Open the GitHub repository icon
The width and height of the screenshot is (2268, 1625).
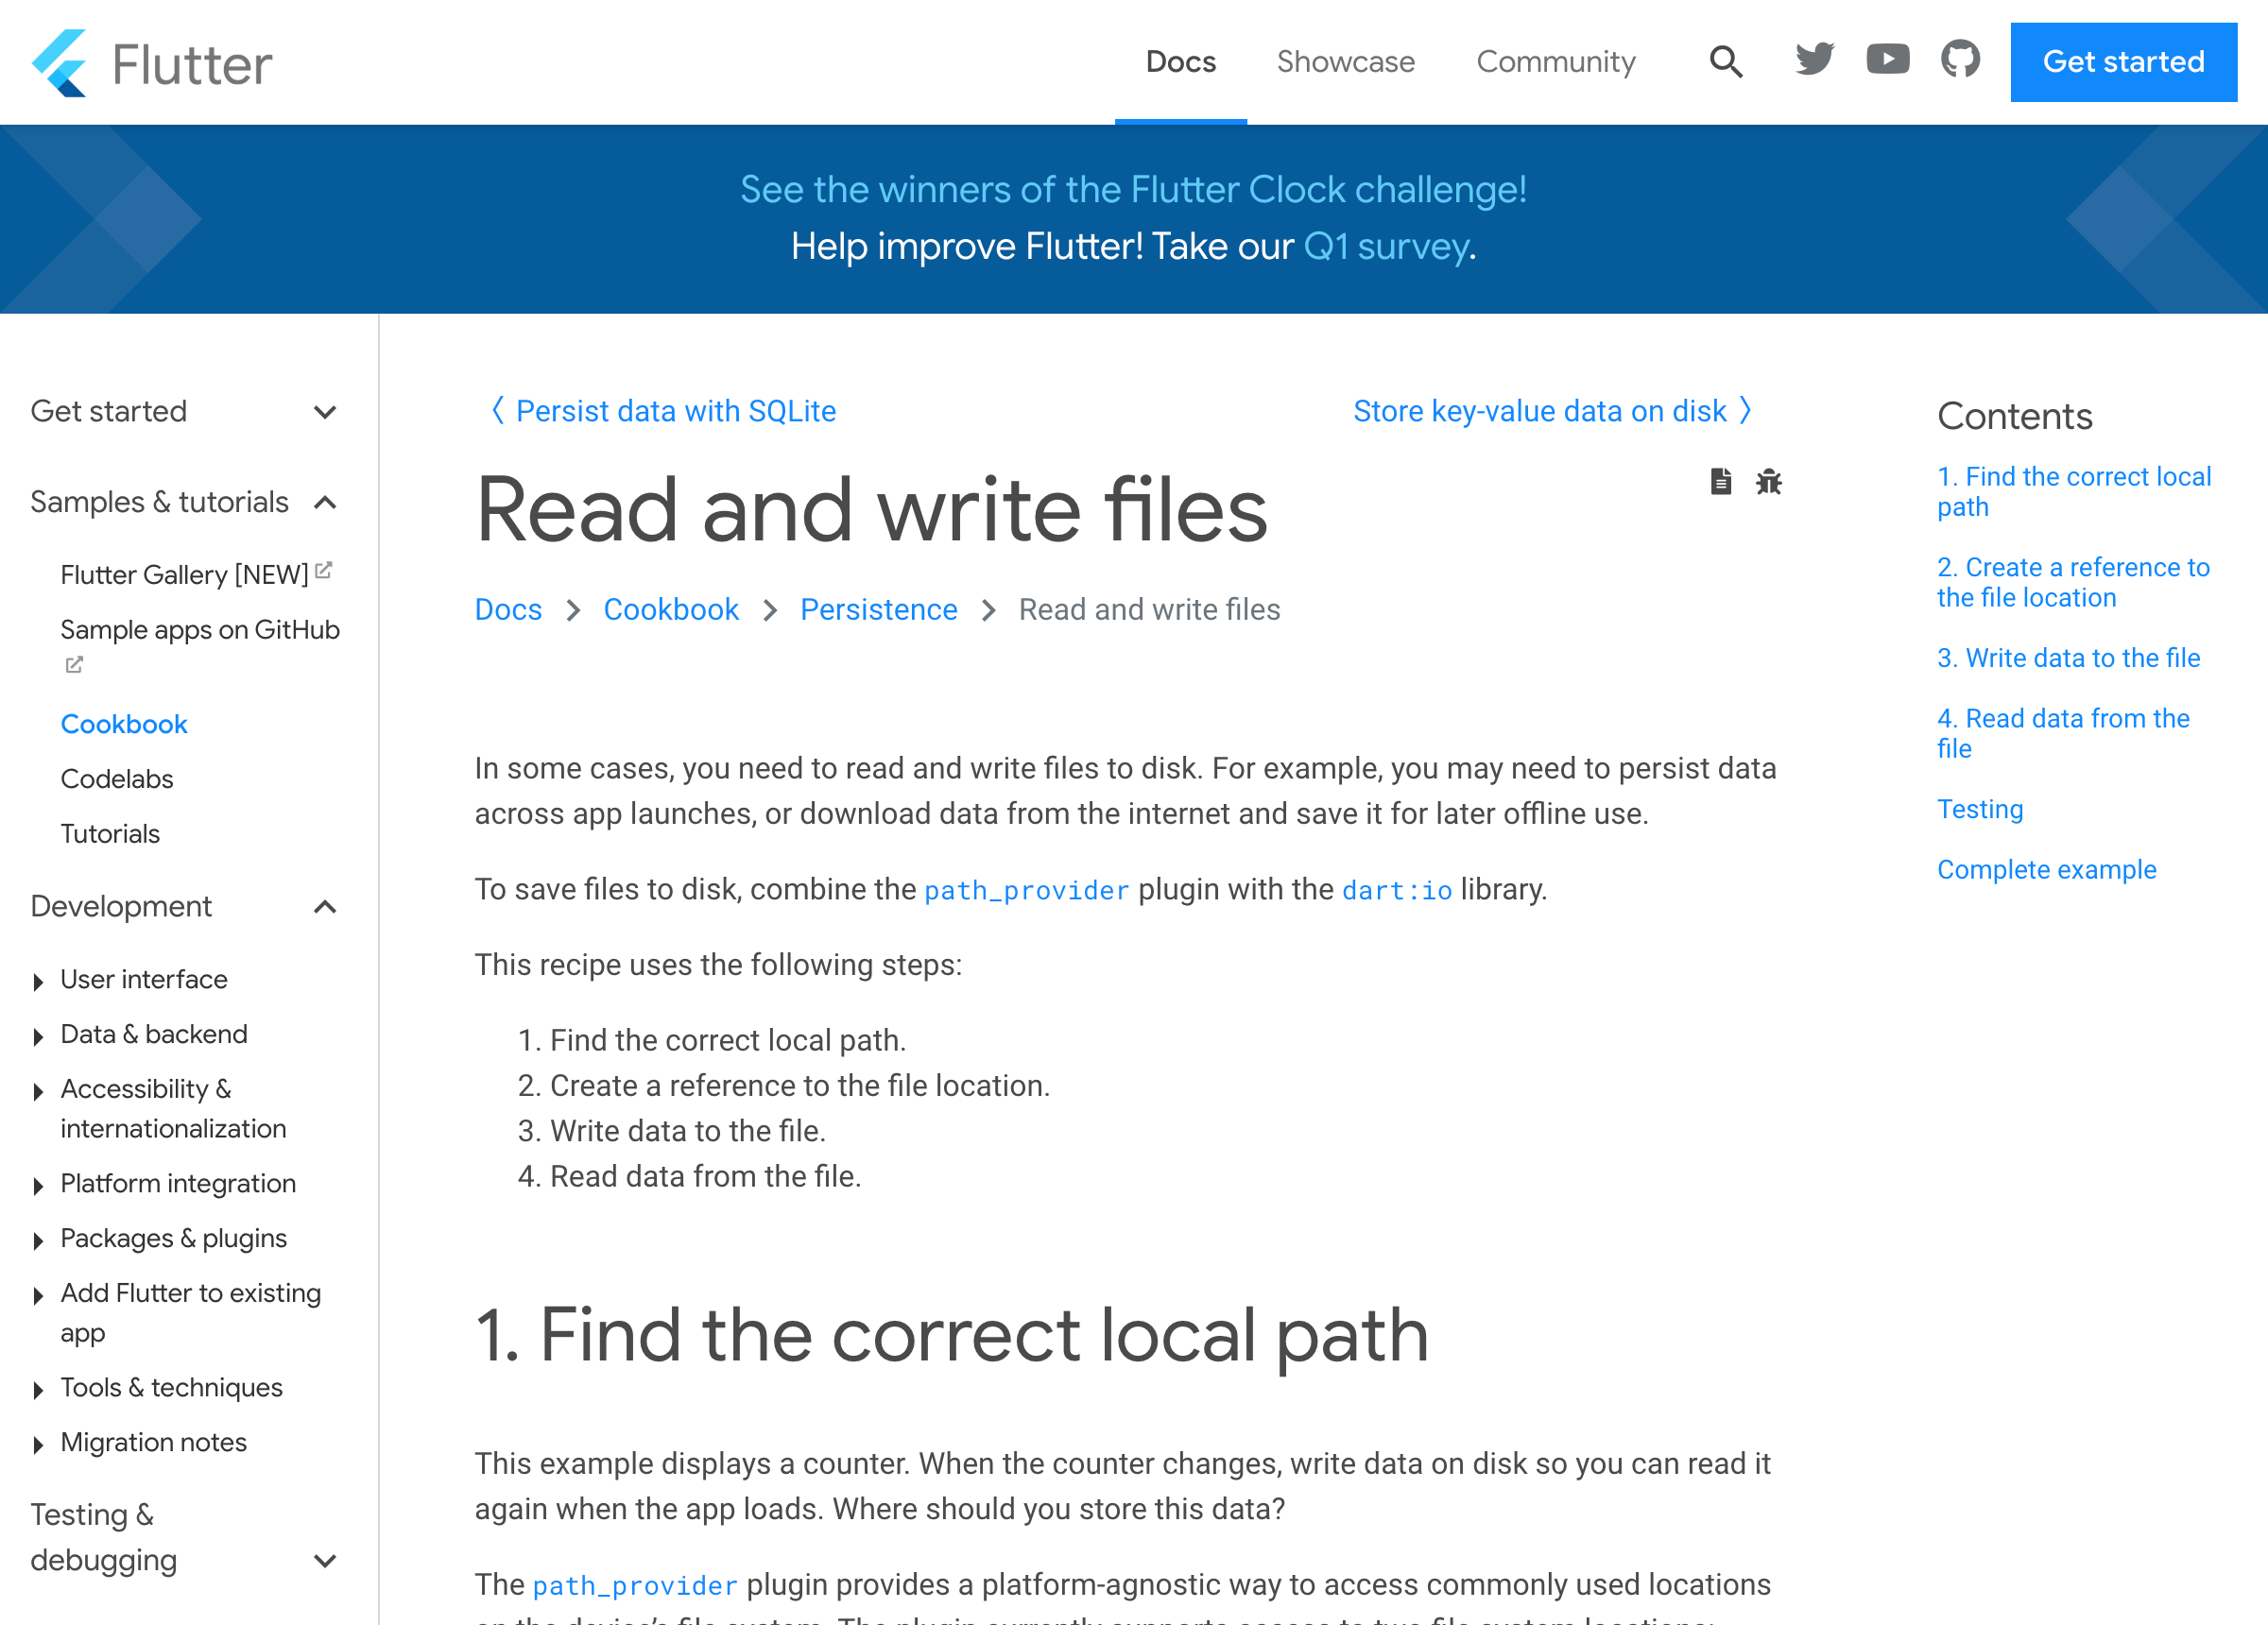coord(1960,60)
